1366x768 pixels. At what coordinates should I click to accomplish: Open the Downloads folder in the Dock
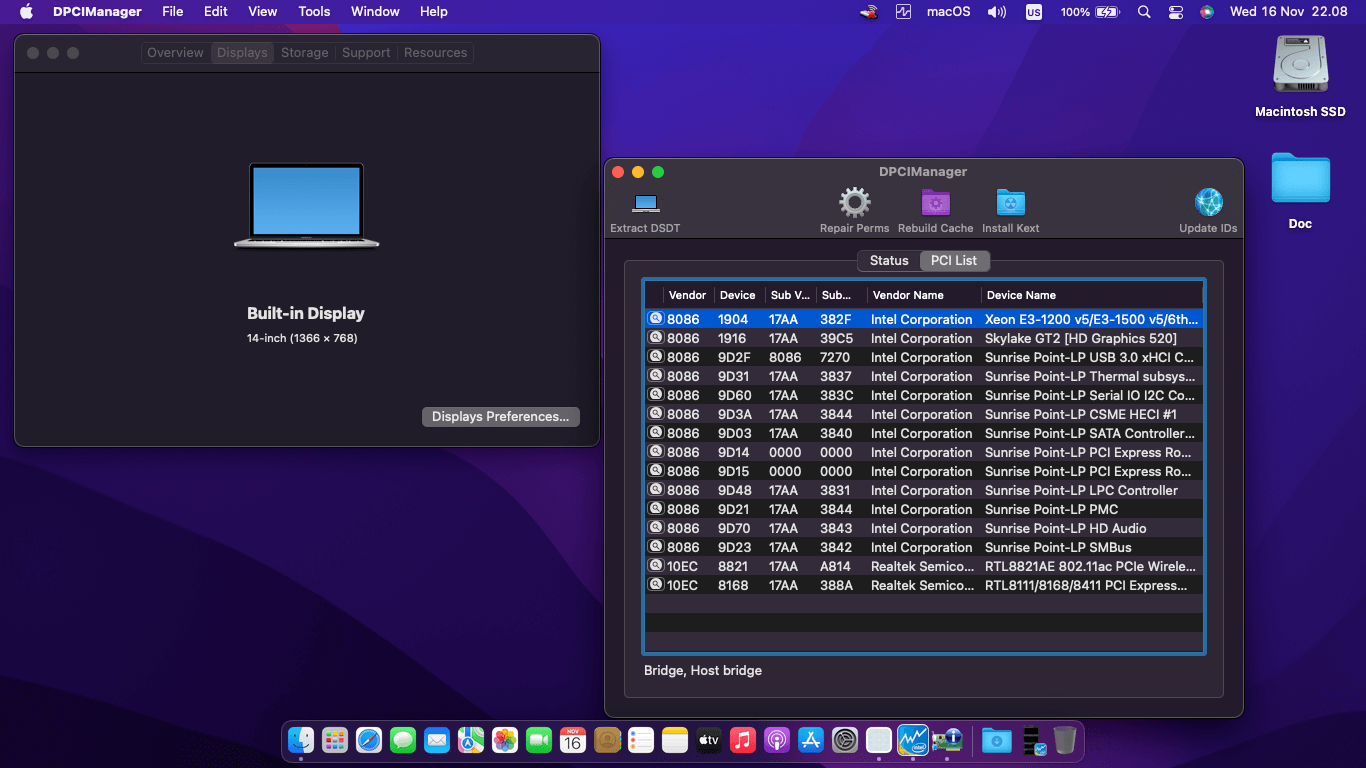coord(996,740)
